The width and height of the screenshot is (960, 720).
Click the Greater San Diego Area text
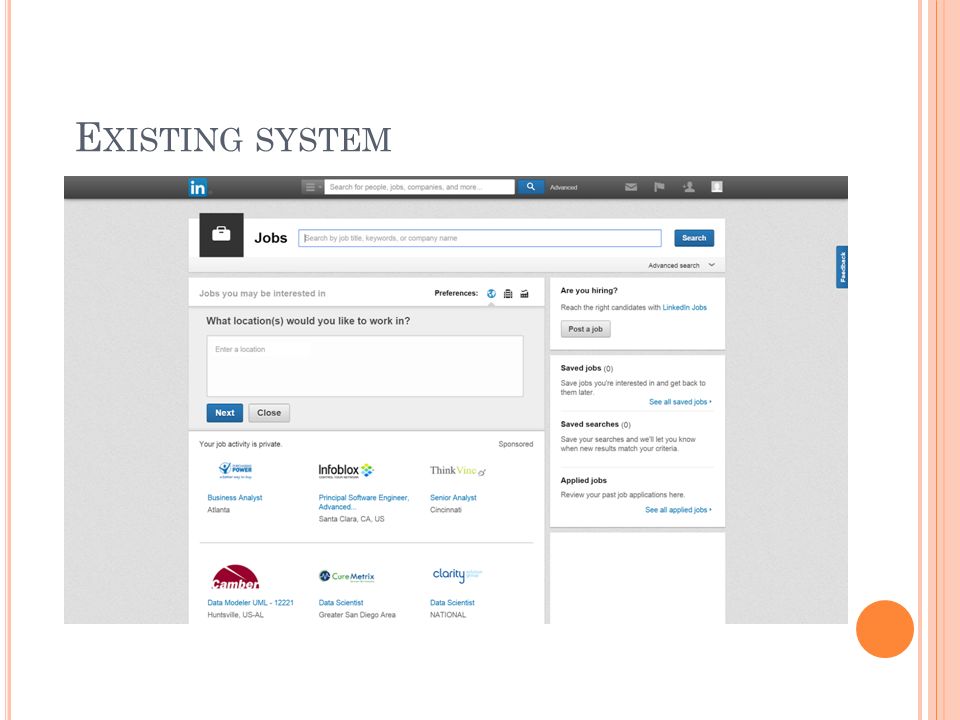coord(357,615)
